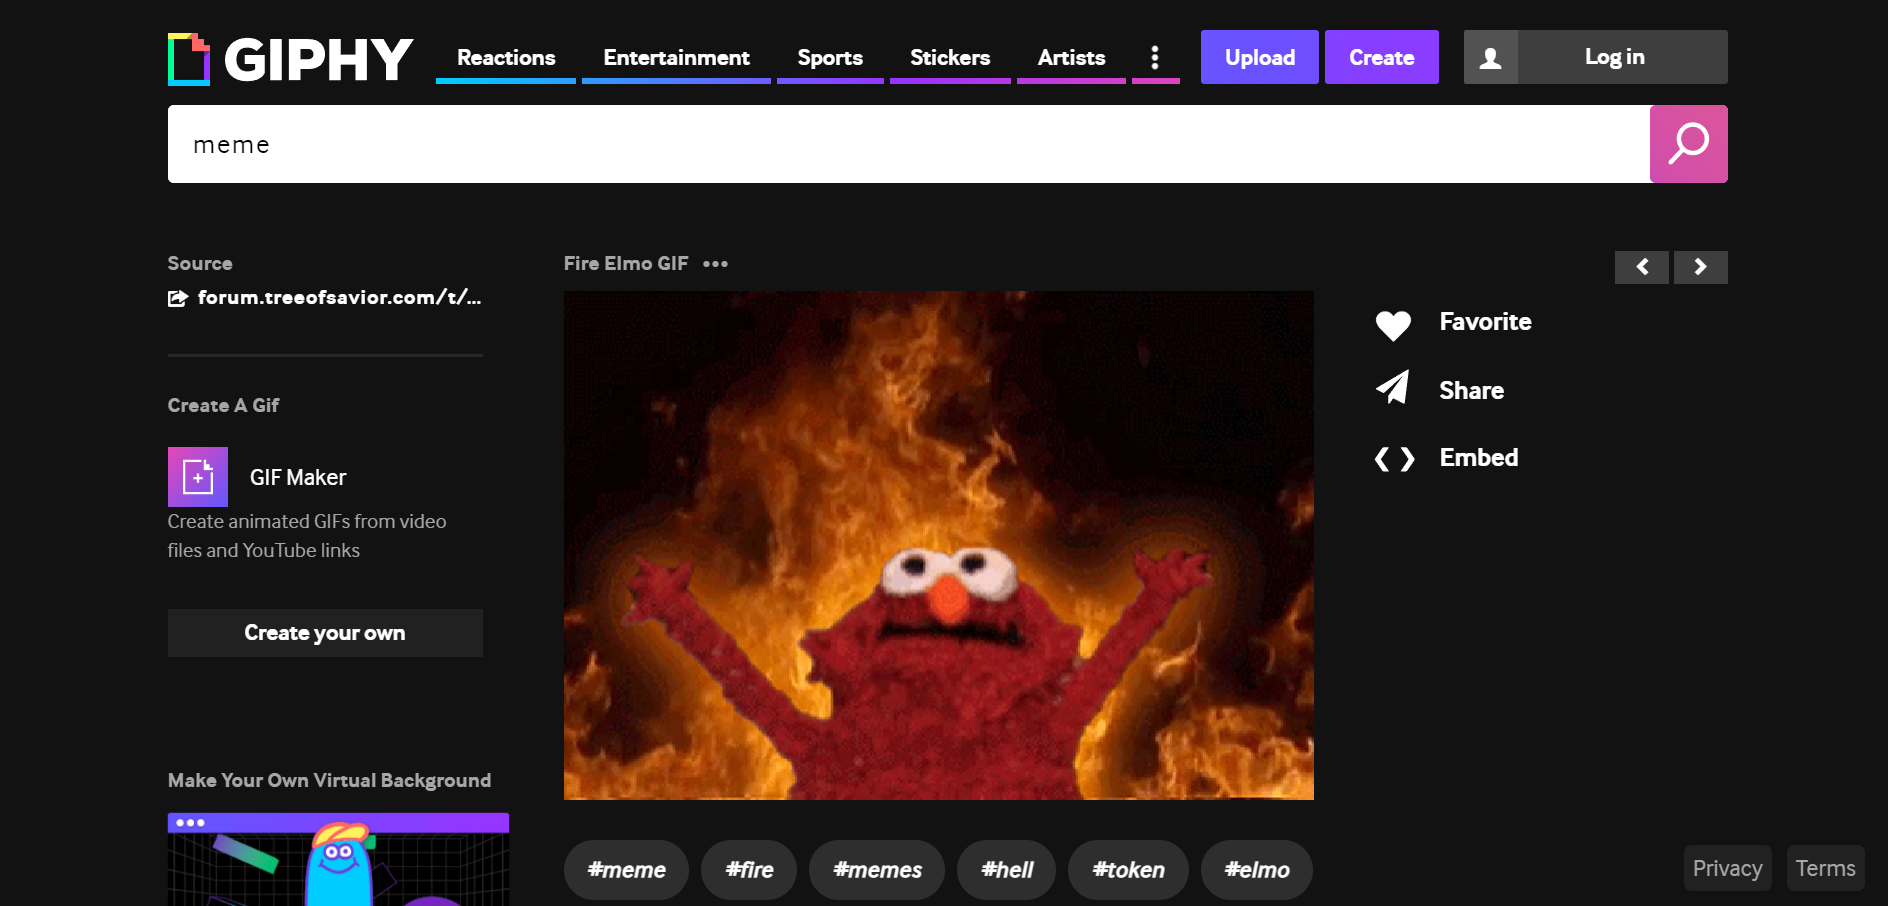Click the Create button

pyautogui.click(x=1382, y=57)
